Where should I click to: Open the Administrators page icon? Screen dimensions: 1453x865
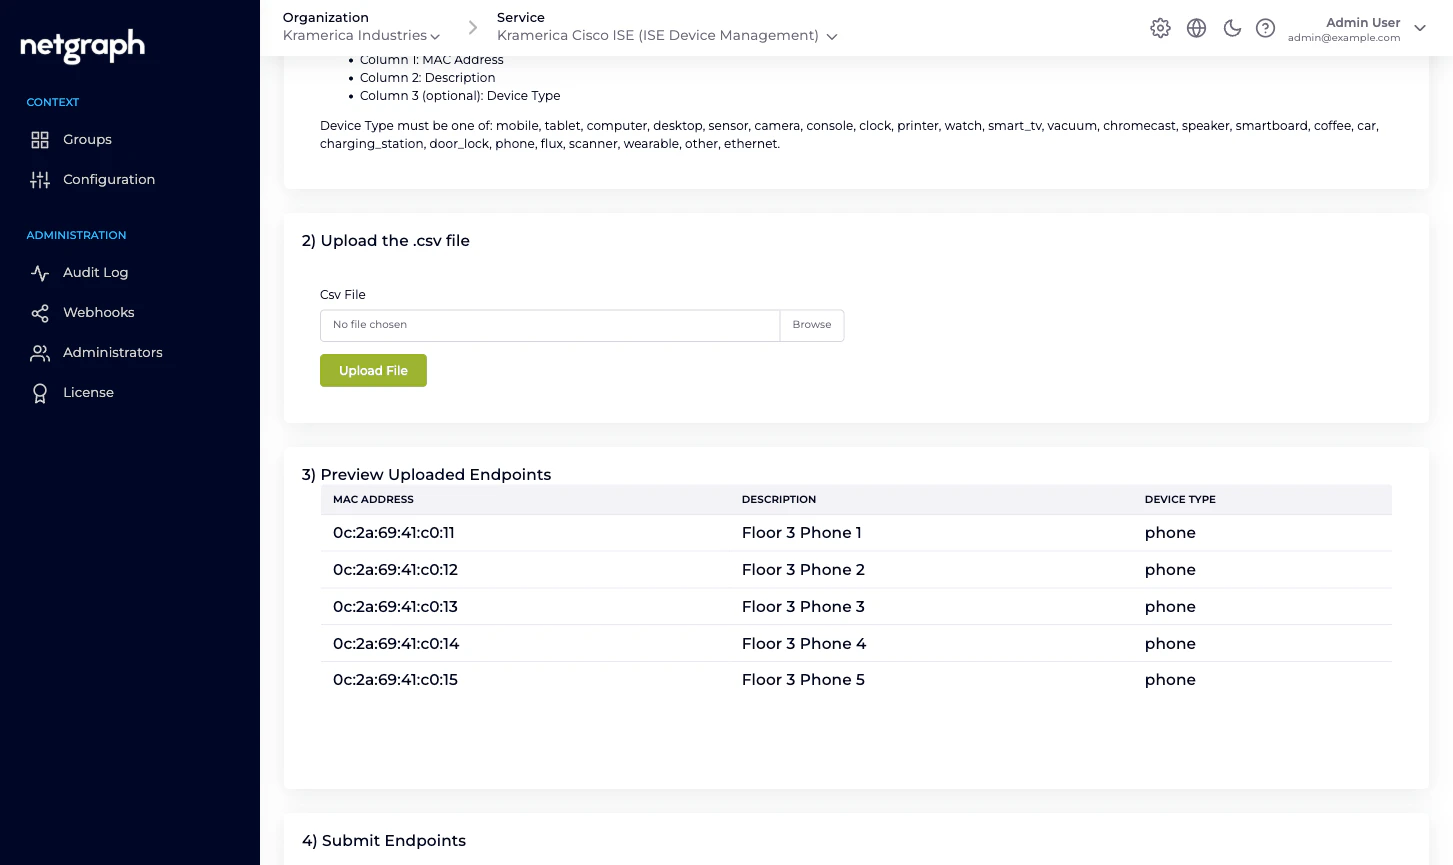(x=40, y=352)
